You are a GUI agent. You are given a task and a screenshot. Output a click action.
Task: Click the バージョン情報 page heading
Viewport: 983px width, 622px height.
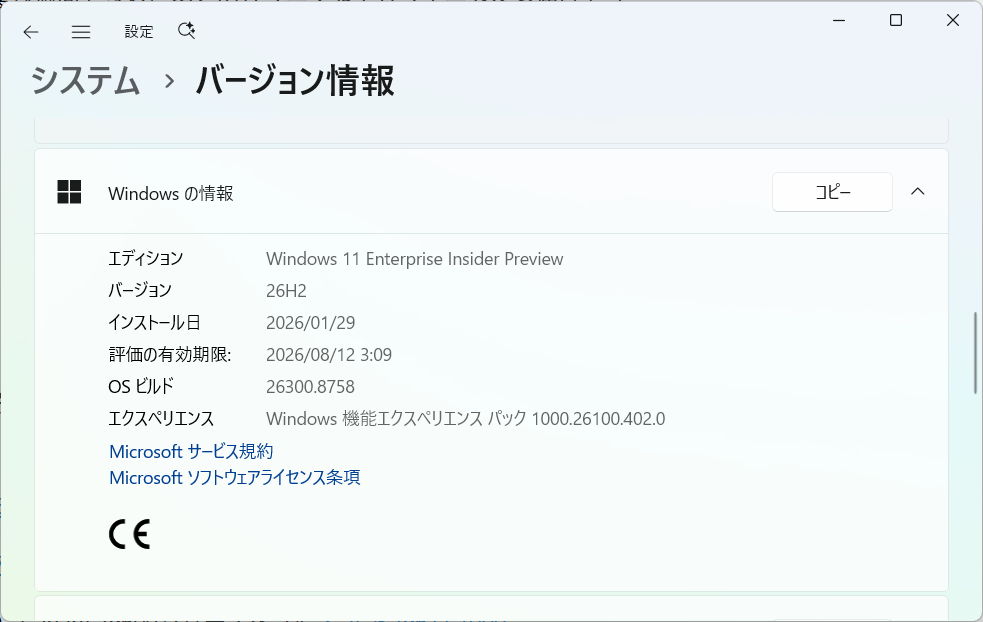[295, 81]
